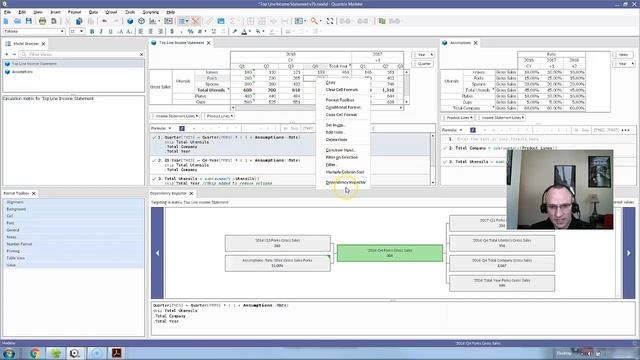The height and width of the screenshot is (360, 640).
Task: Open the Format menu
Action: [74, 12]
